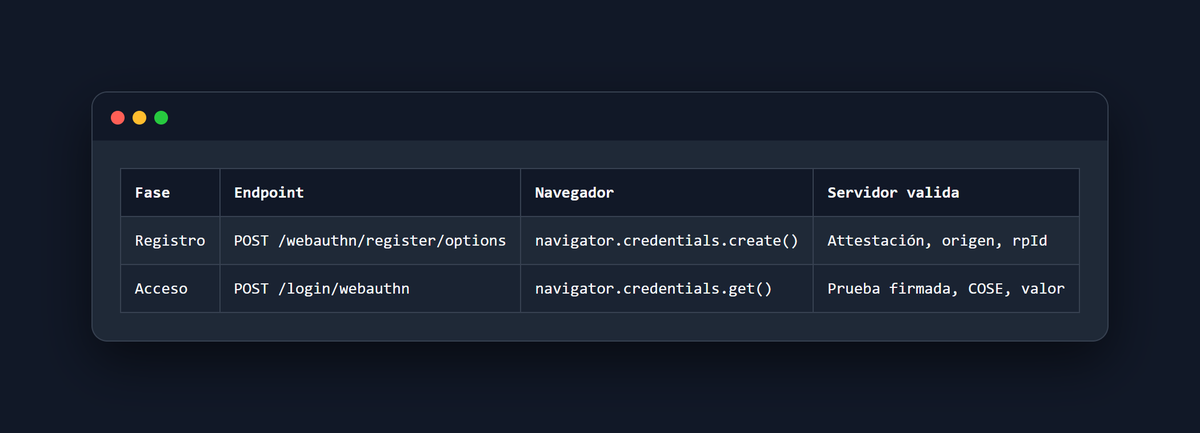This screenshot has height=433, width=1200.
Task: Click "POST /webauthn/register/options" cell
Action: point(370,241)
